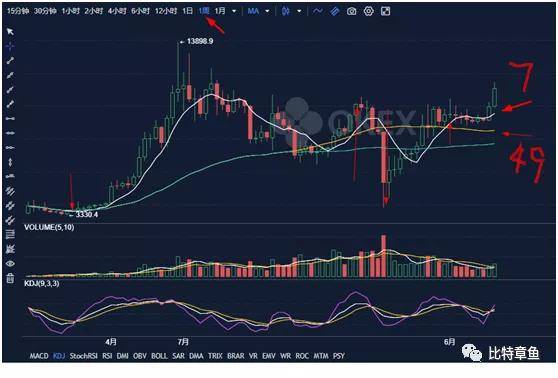Viewport: 558px width, 378px height.
Task: Open the PSY indicator
Action: (x=339, y=356)
